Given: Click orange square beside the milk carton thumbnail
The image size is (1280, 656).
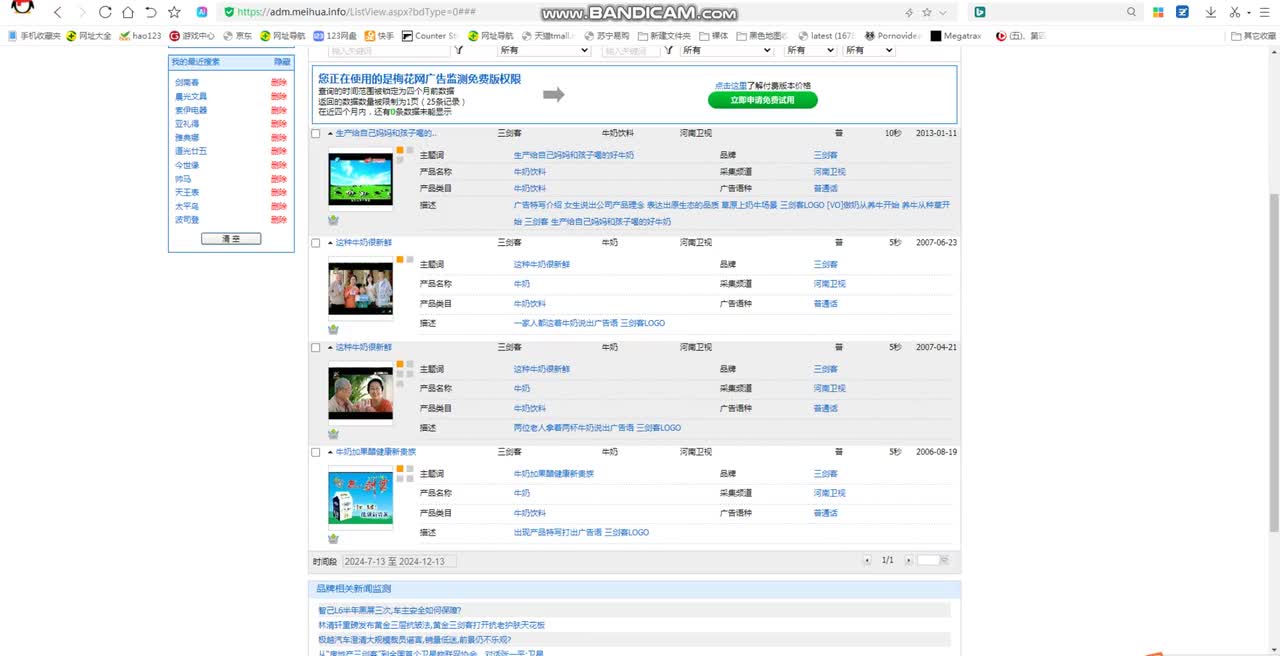Looking at the screenshot, I should click(400, 469).
